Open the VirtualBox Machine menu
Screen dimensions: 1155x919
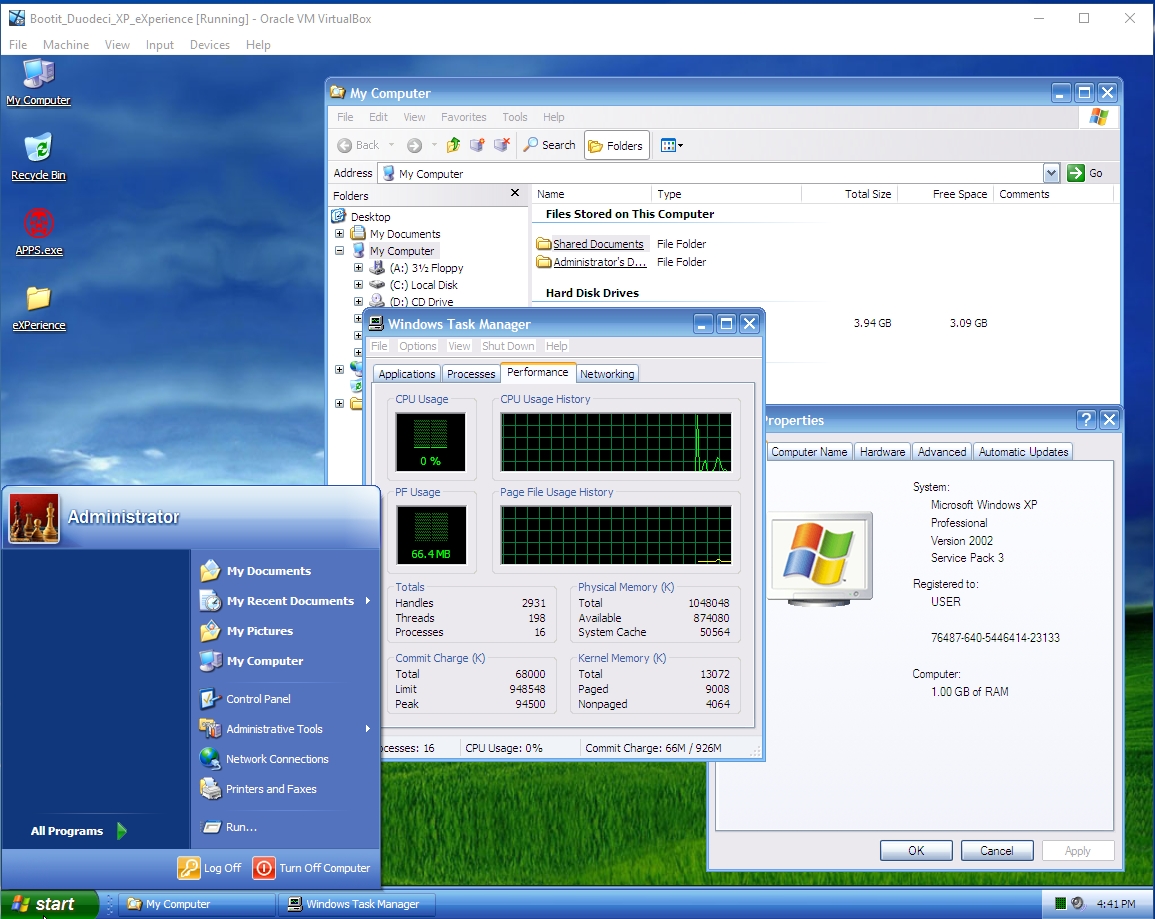click(66, 45)
